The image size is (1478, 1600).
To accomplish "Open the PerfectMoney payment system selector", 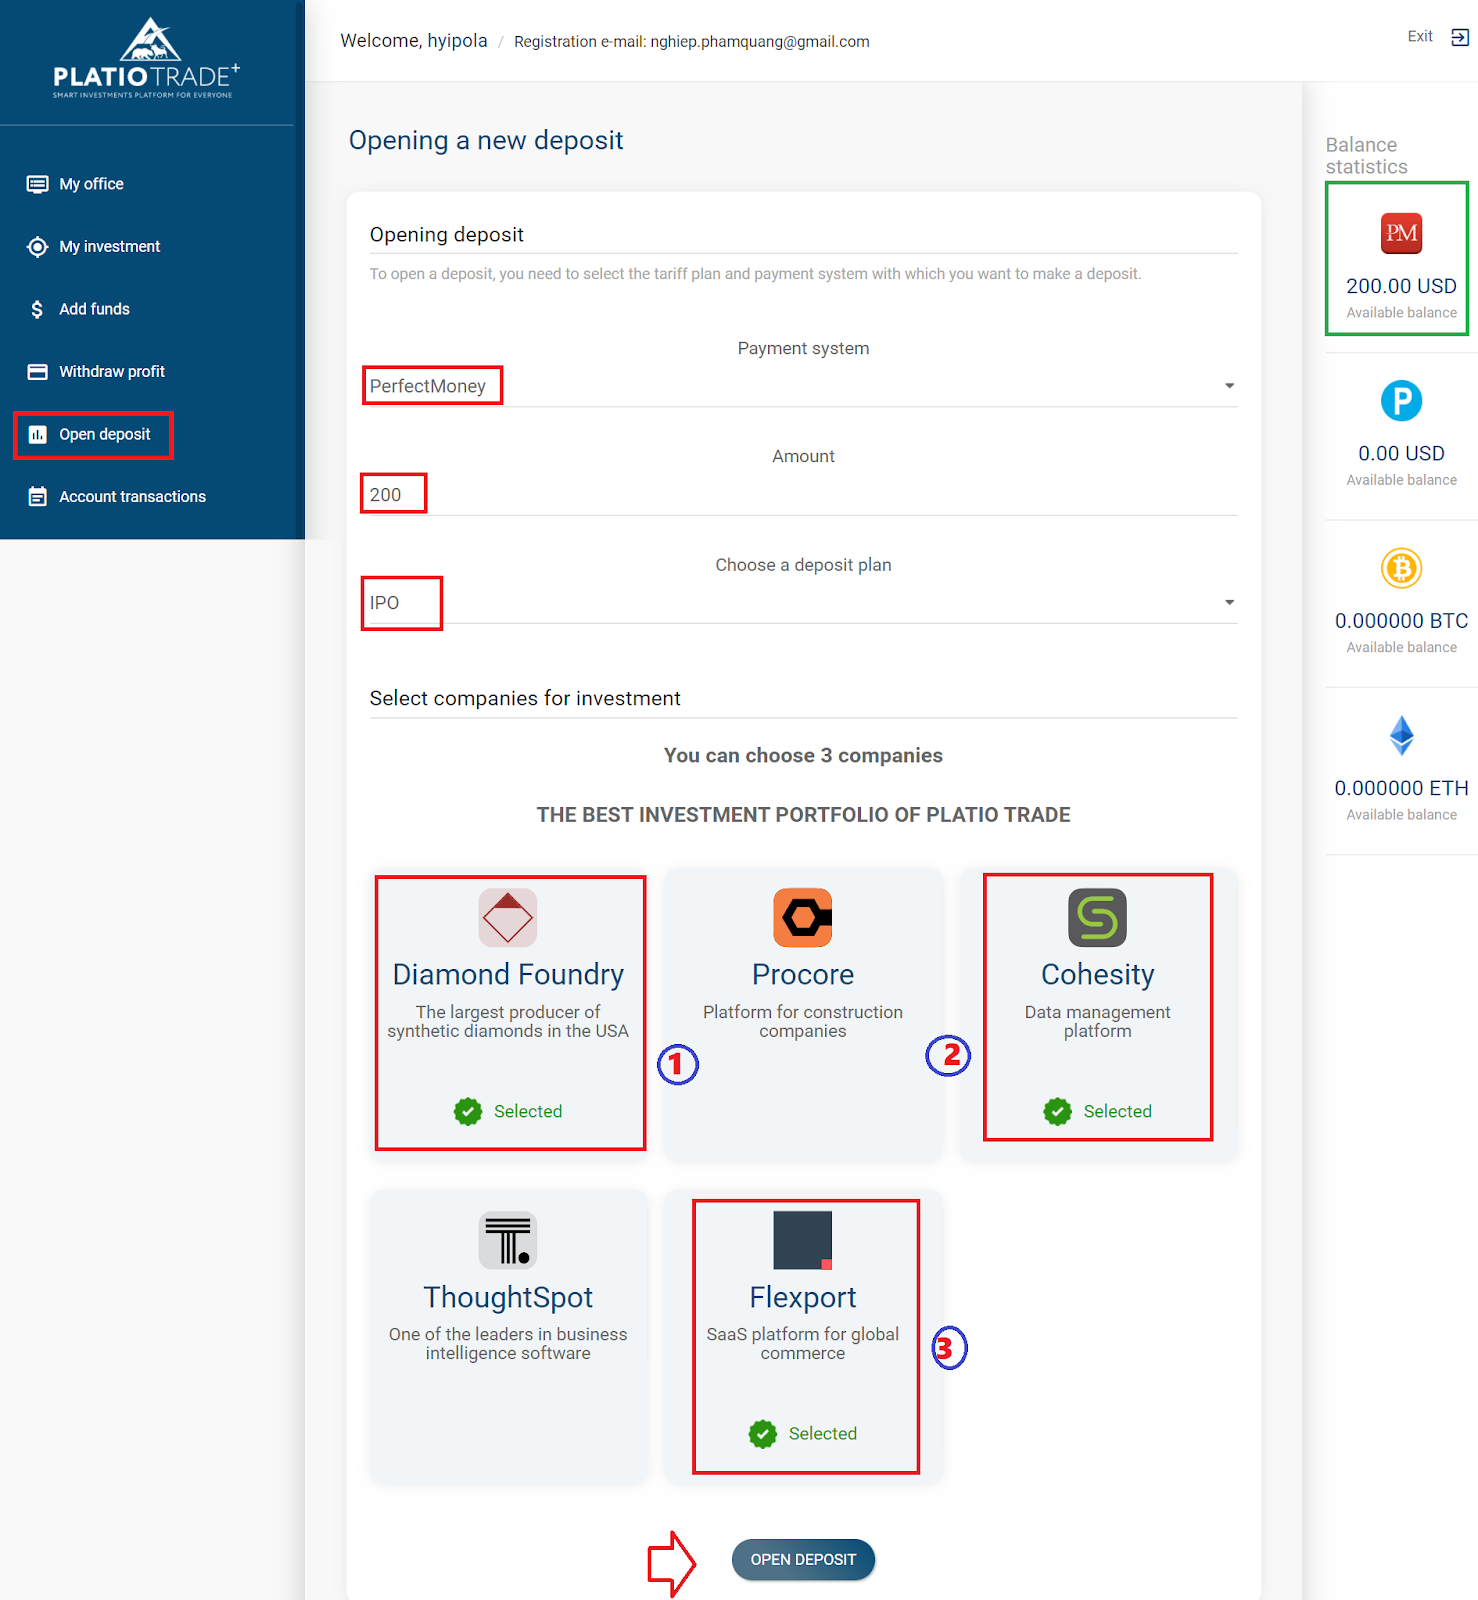I will pos(803,386).
